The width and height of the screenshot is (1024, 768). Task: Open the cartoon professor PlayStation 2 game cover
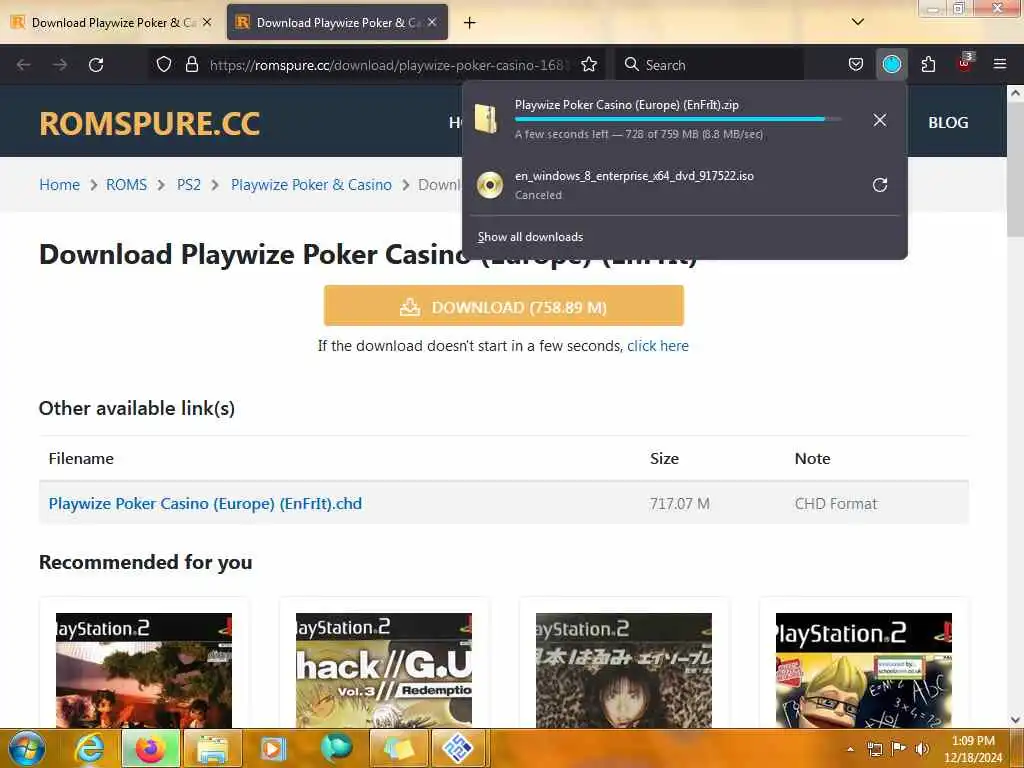[x=863, y=670]
